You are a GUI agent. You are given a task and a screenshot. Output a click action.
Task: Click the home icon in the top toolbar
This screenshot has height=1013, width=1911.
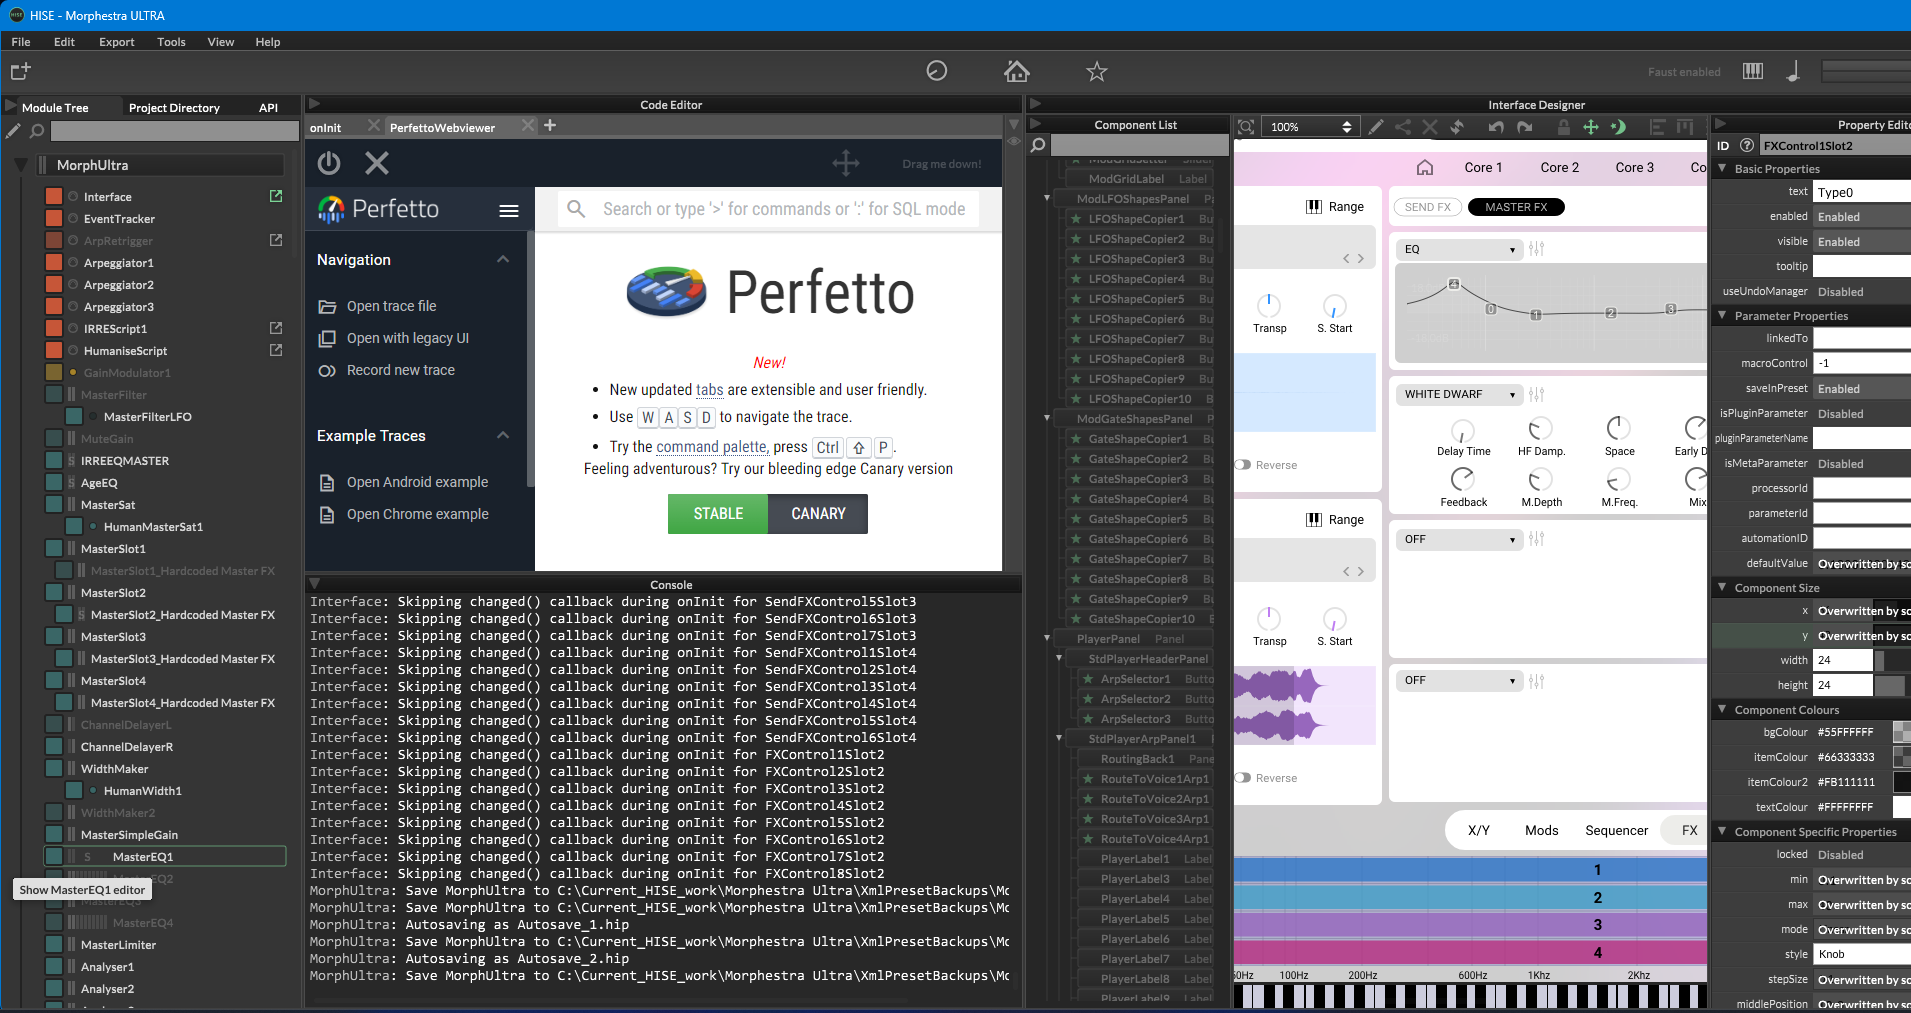tap(1017, 71)
